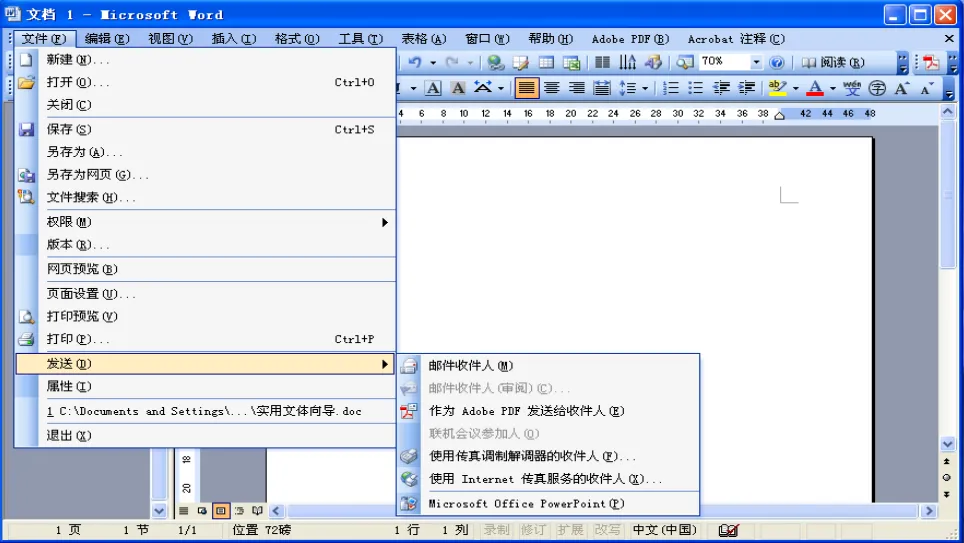Open the Tables and Borders tool
Image resolution: width=964 pixels, height=543 pixels.
521,62
